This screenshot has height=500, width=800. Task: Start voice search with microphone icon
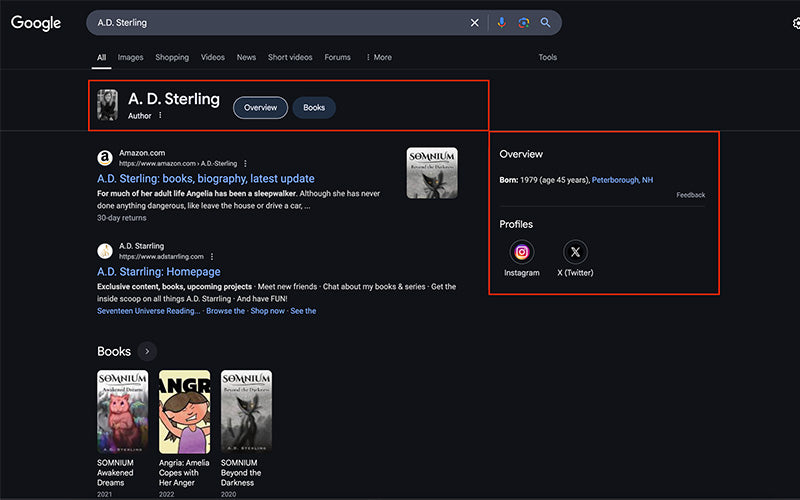[x=502, y=22]
